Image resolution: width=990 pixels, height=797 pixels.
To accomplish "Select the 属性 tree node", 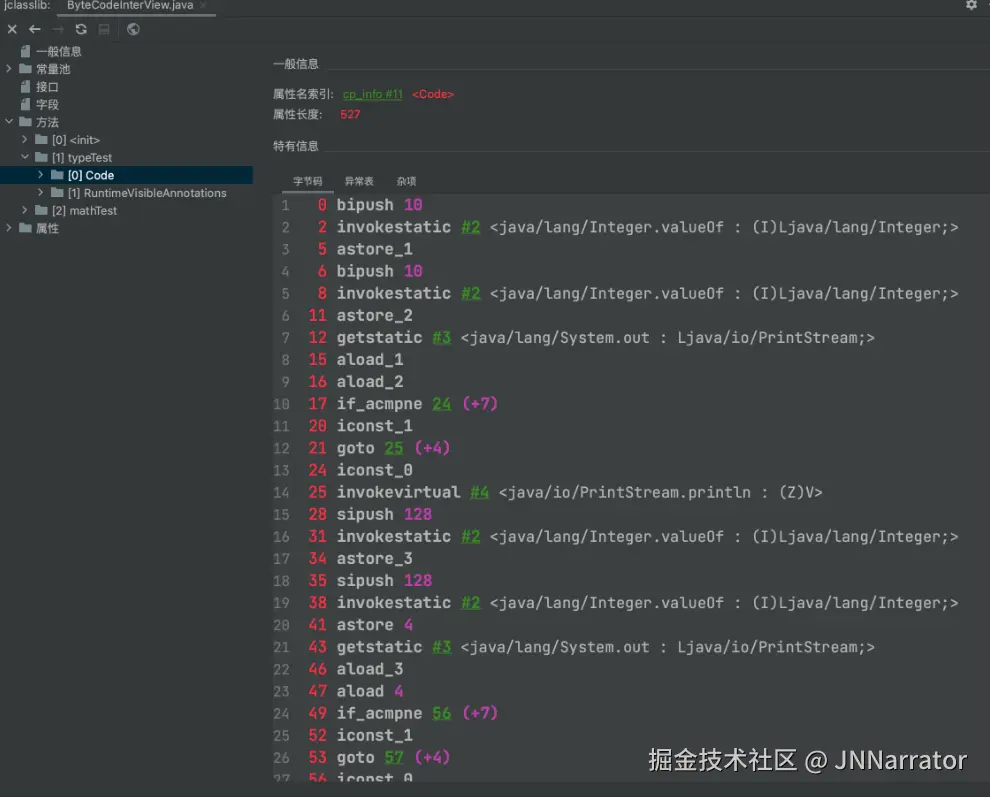I will [x=47, y=228].
